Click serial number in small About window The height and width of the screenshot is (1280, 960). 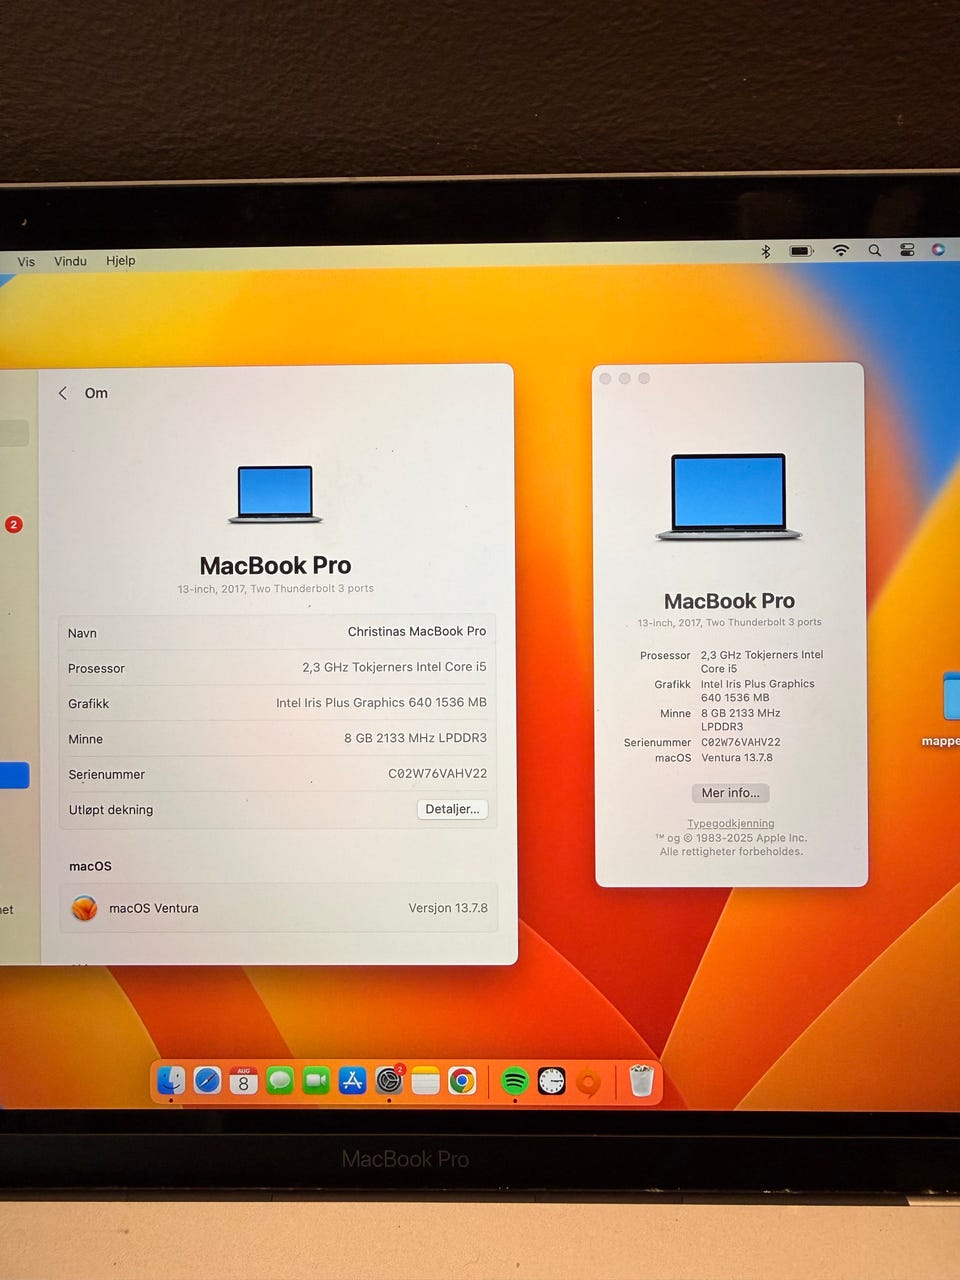coord(741,742)
